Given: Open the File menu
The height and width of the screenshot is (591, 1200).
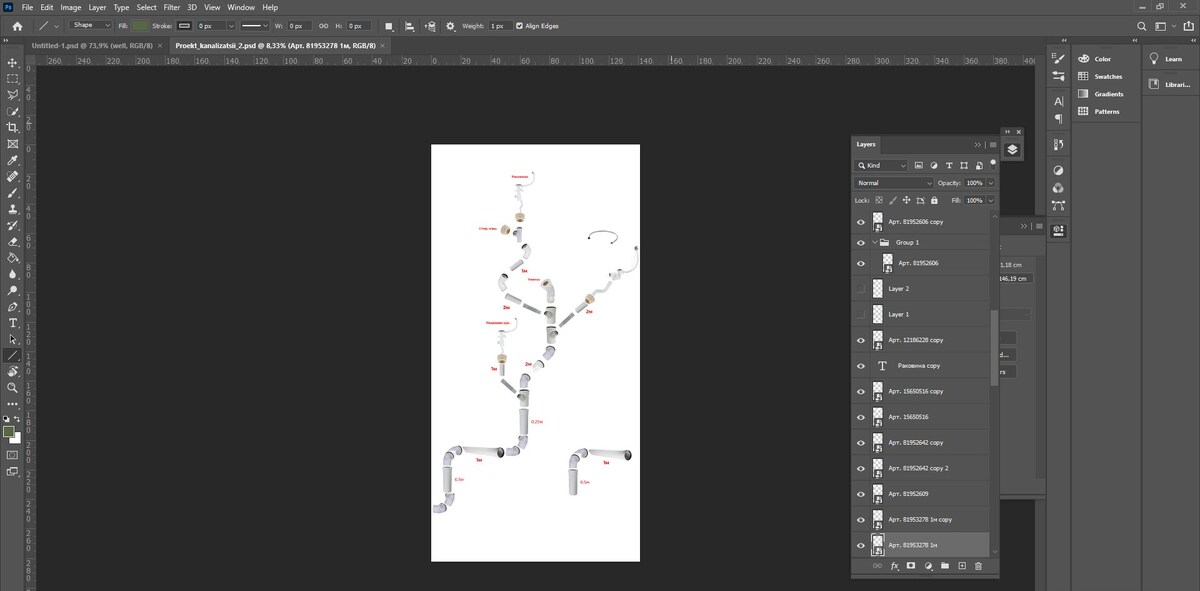Looking at the screenshot, I should coord(28,7).
